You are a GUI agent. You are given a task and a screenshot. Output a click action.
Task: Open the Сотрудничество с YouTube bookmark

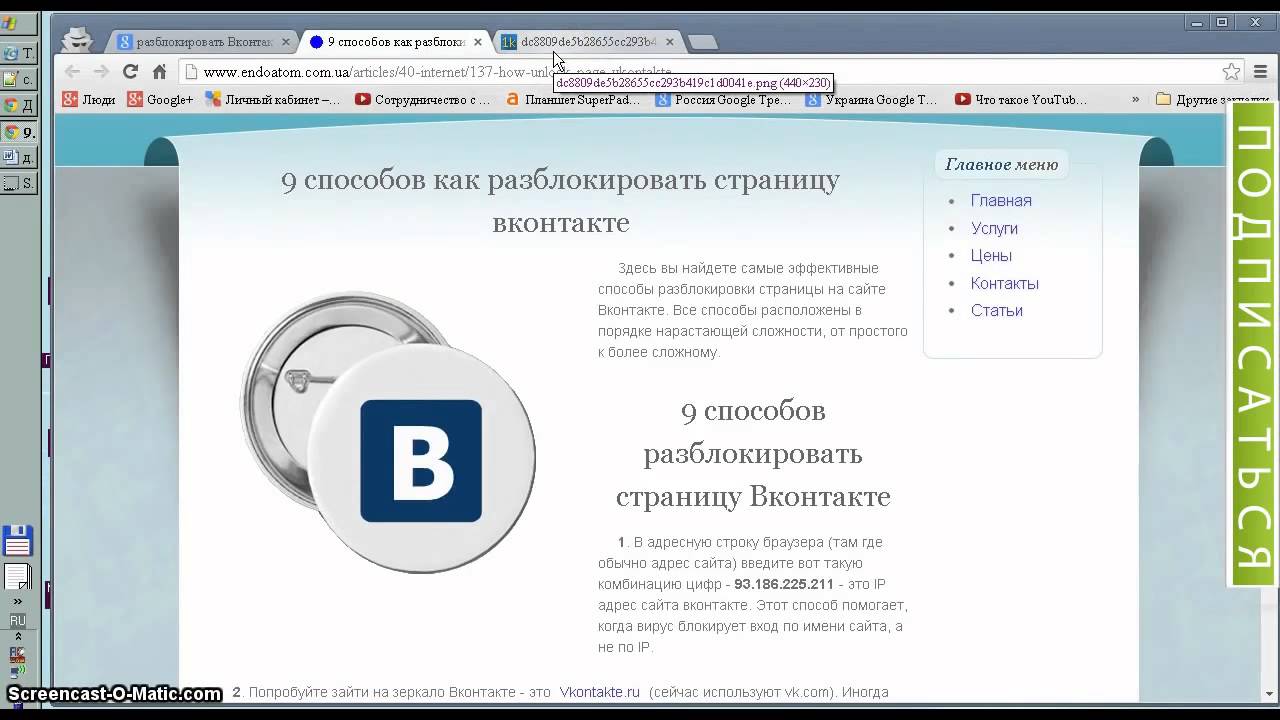(423, 99)
